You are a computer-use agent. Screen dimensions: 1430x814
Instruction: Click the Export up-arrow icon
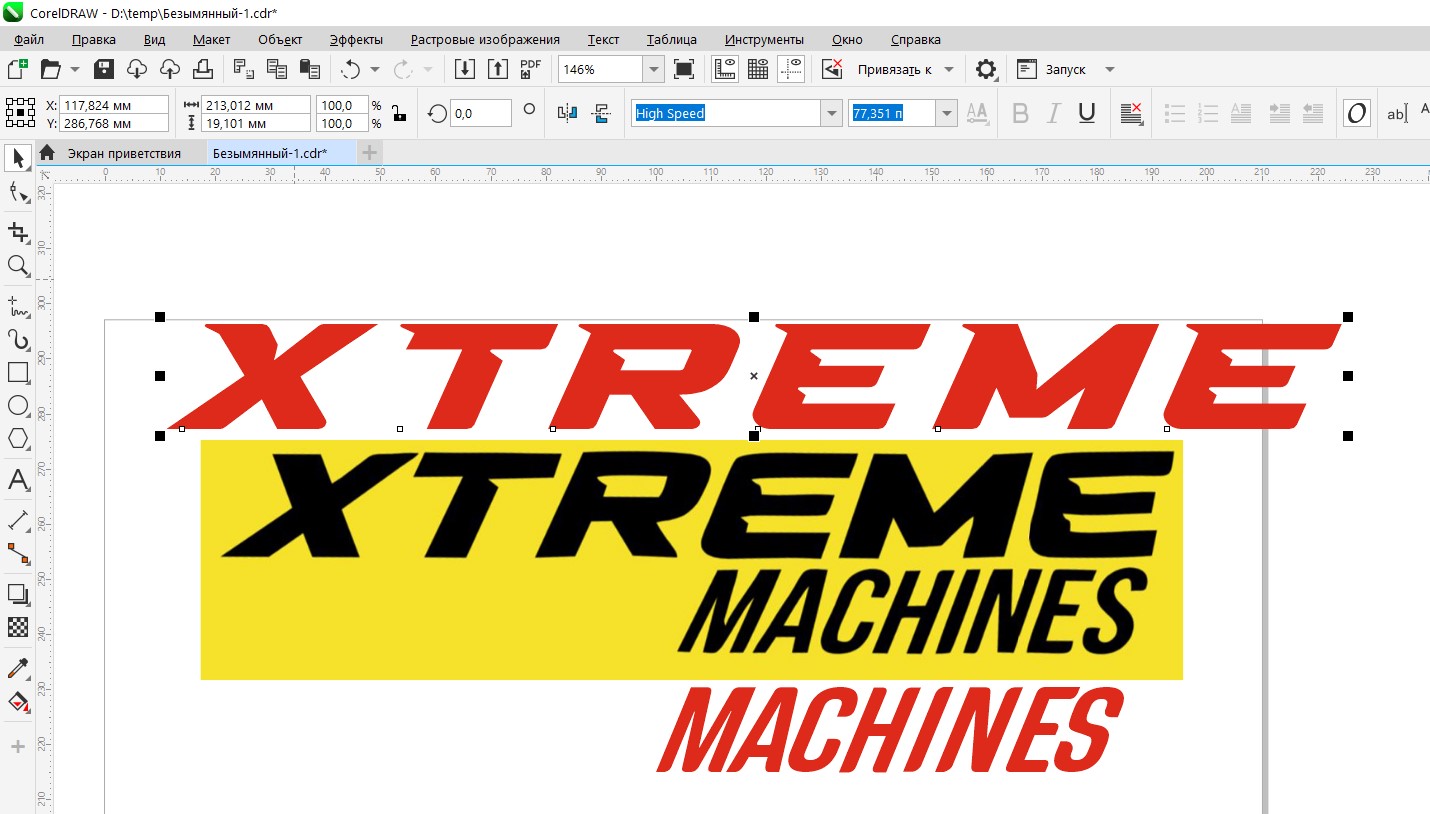[x=498, y=69]
